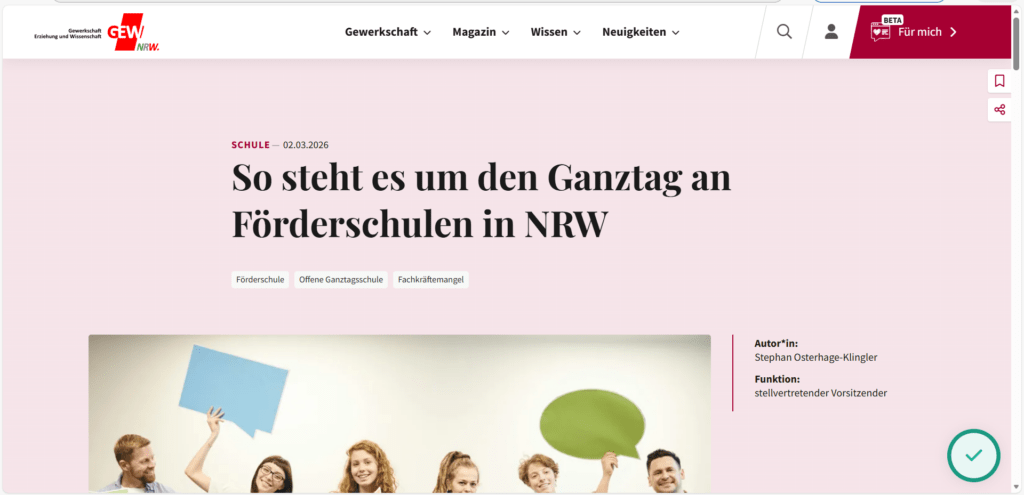This screenshot has height=495, width=1024.
Task: Open the Gewerkschaft navigation label
Action: (381, 32)
